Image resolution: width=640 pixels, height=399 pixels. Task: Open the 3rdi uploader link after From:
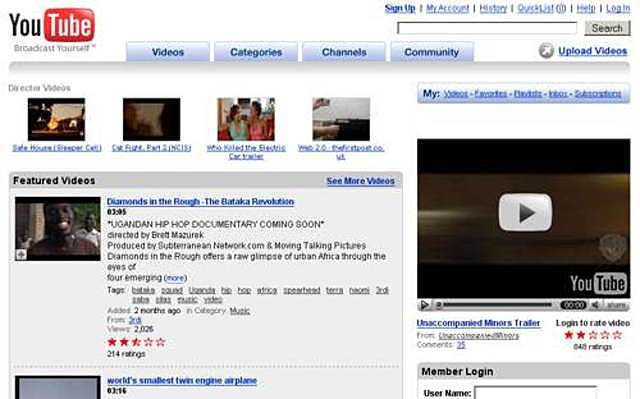point(135,320)
